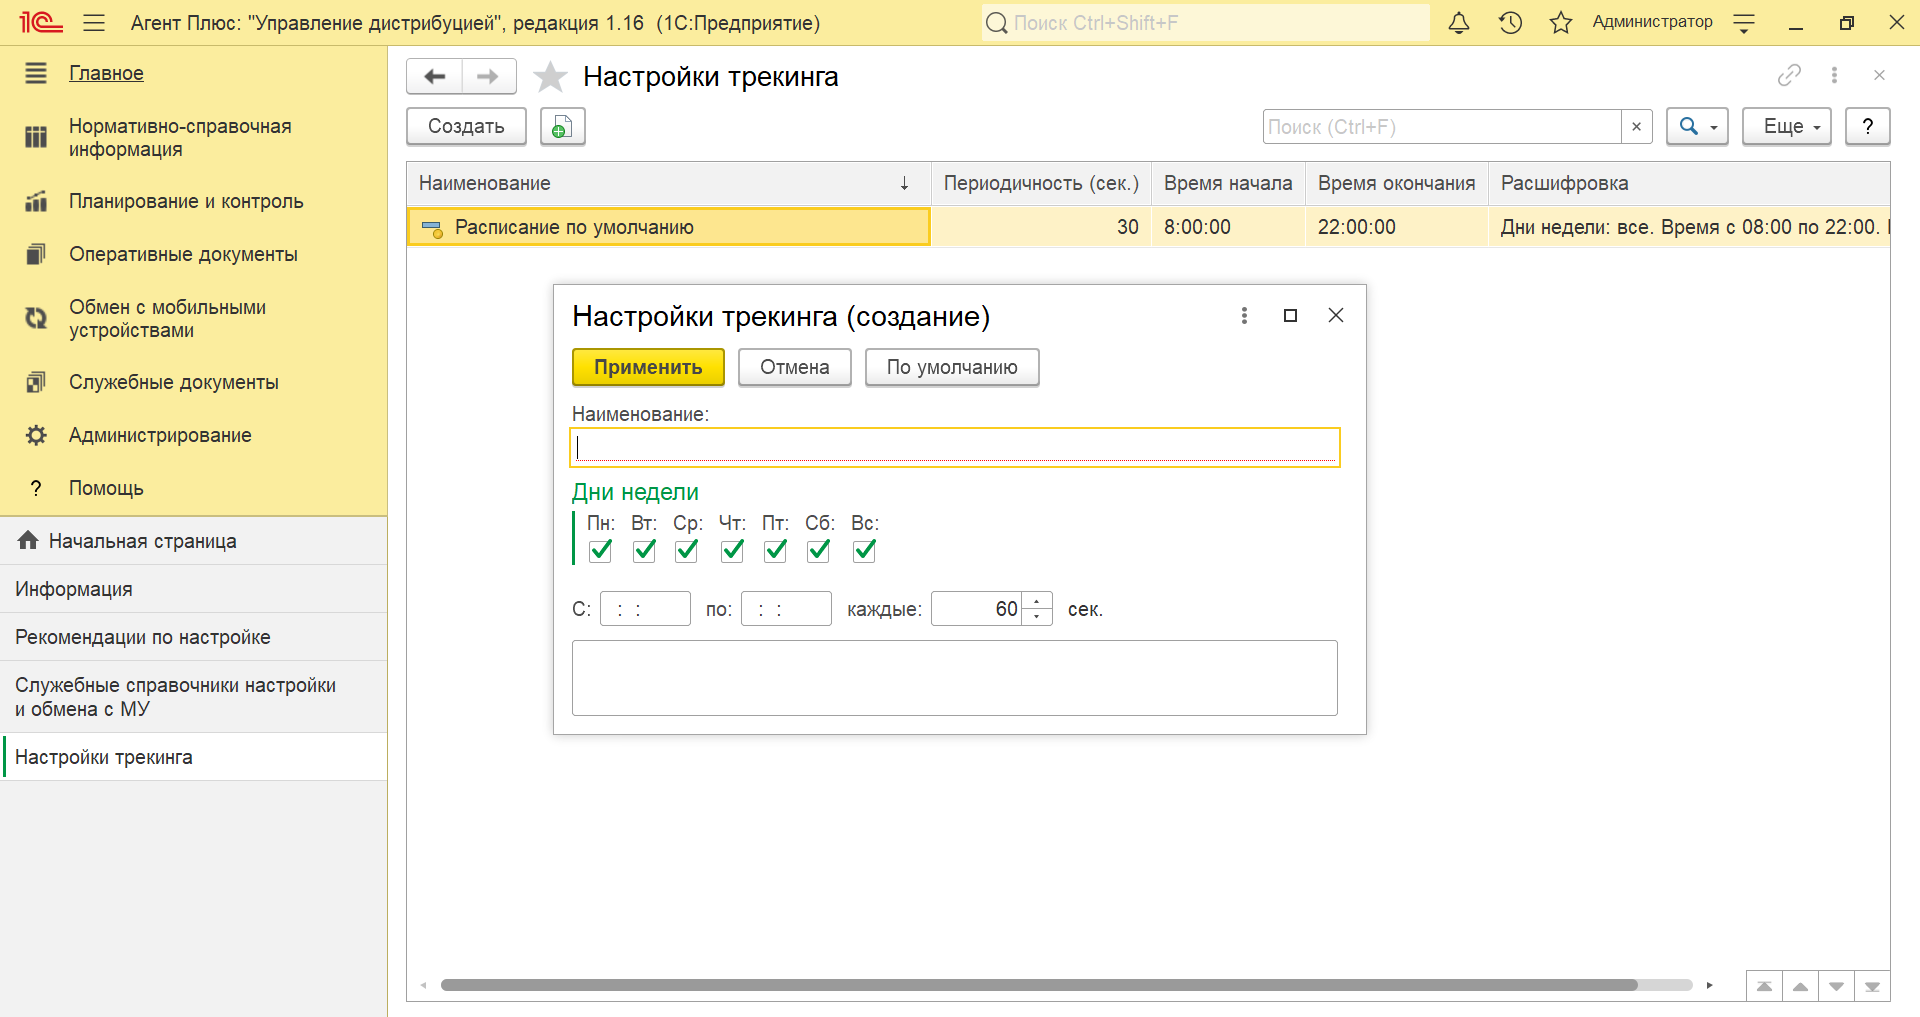
Task: Move down one row arrow button
Action: [1836, 986]
